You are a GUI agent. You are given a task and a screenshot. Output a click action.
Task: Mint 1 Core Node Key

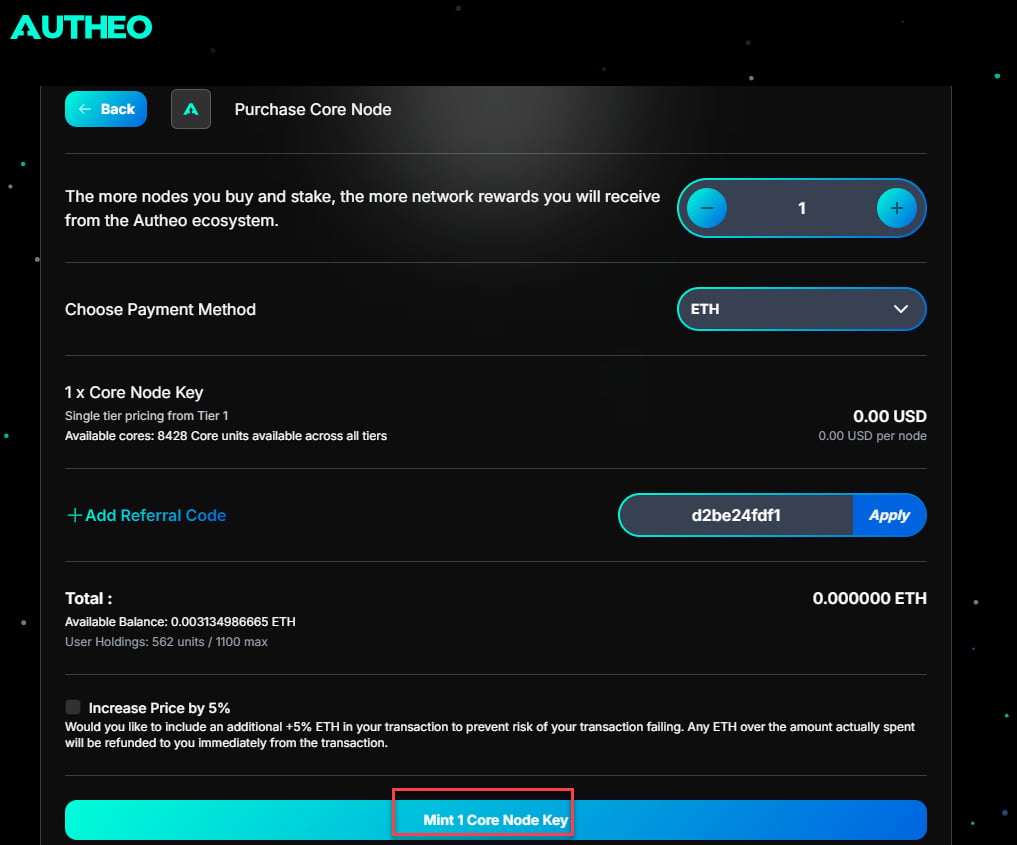point(496,820)
